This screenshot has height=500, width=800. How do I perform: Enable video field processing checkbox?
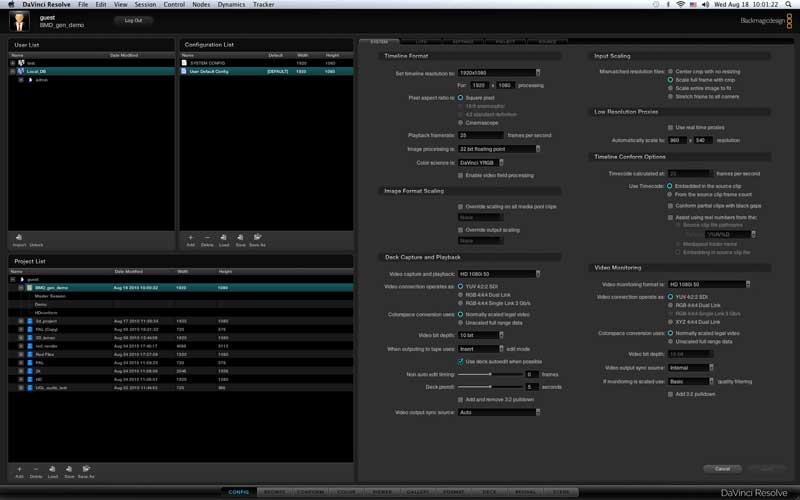click(x=460, y=176)
